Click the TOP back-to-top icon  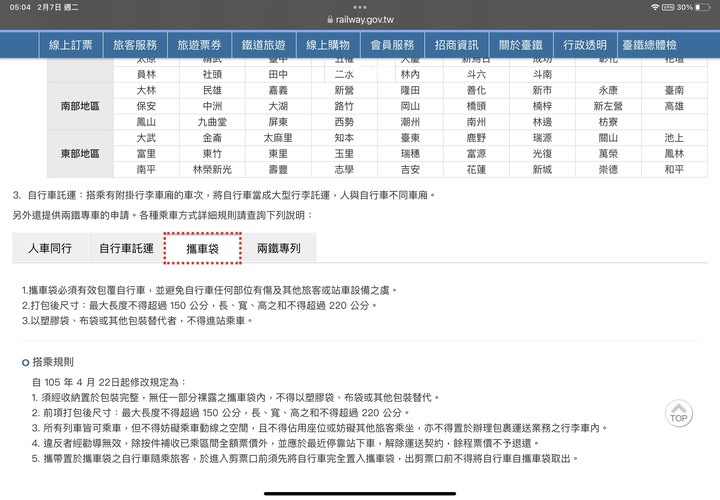pos(678,414)
